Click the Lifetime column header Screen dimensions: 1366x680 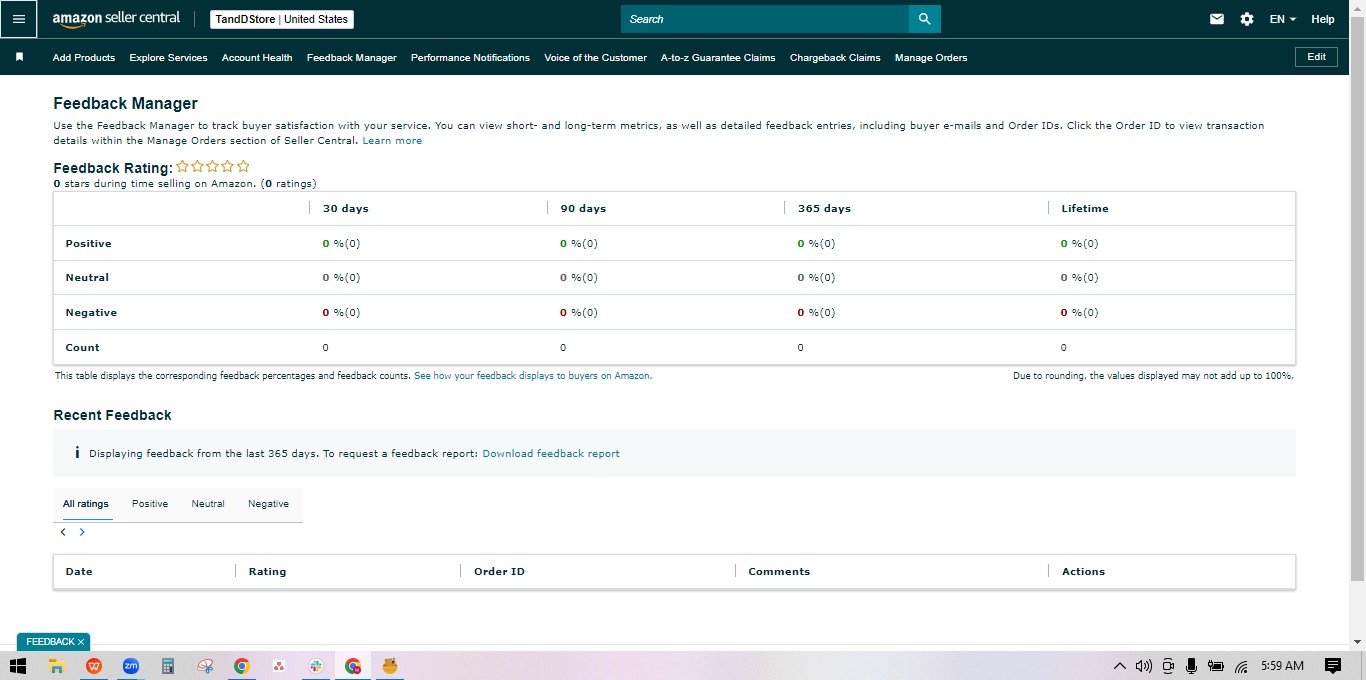click(x=1085, y=209)
